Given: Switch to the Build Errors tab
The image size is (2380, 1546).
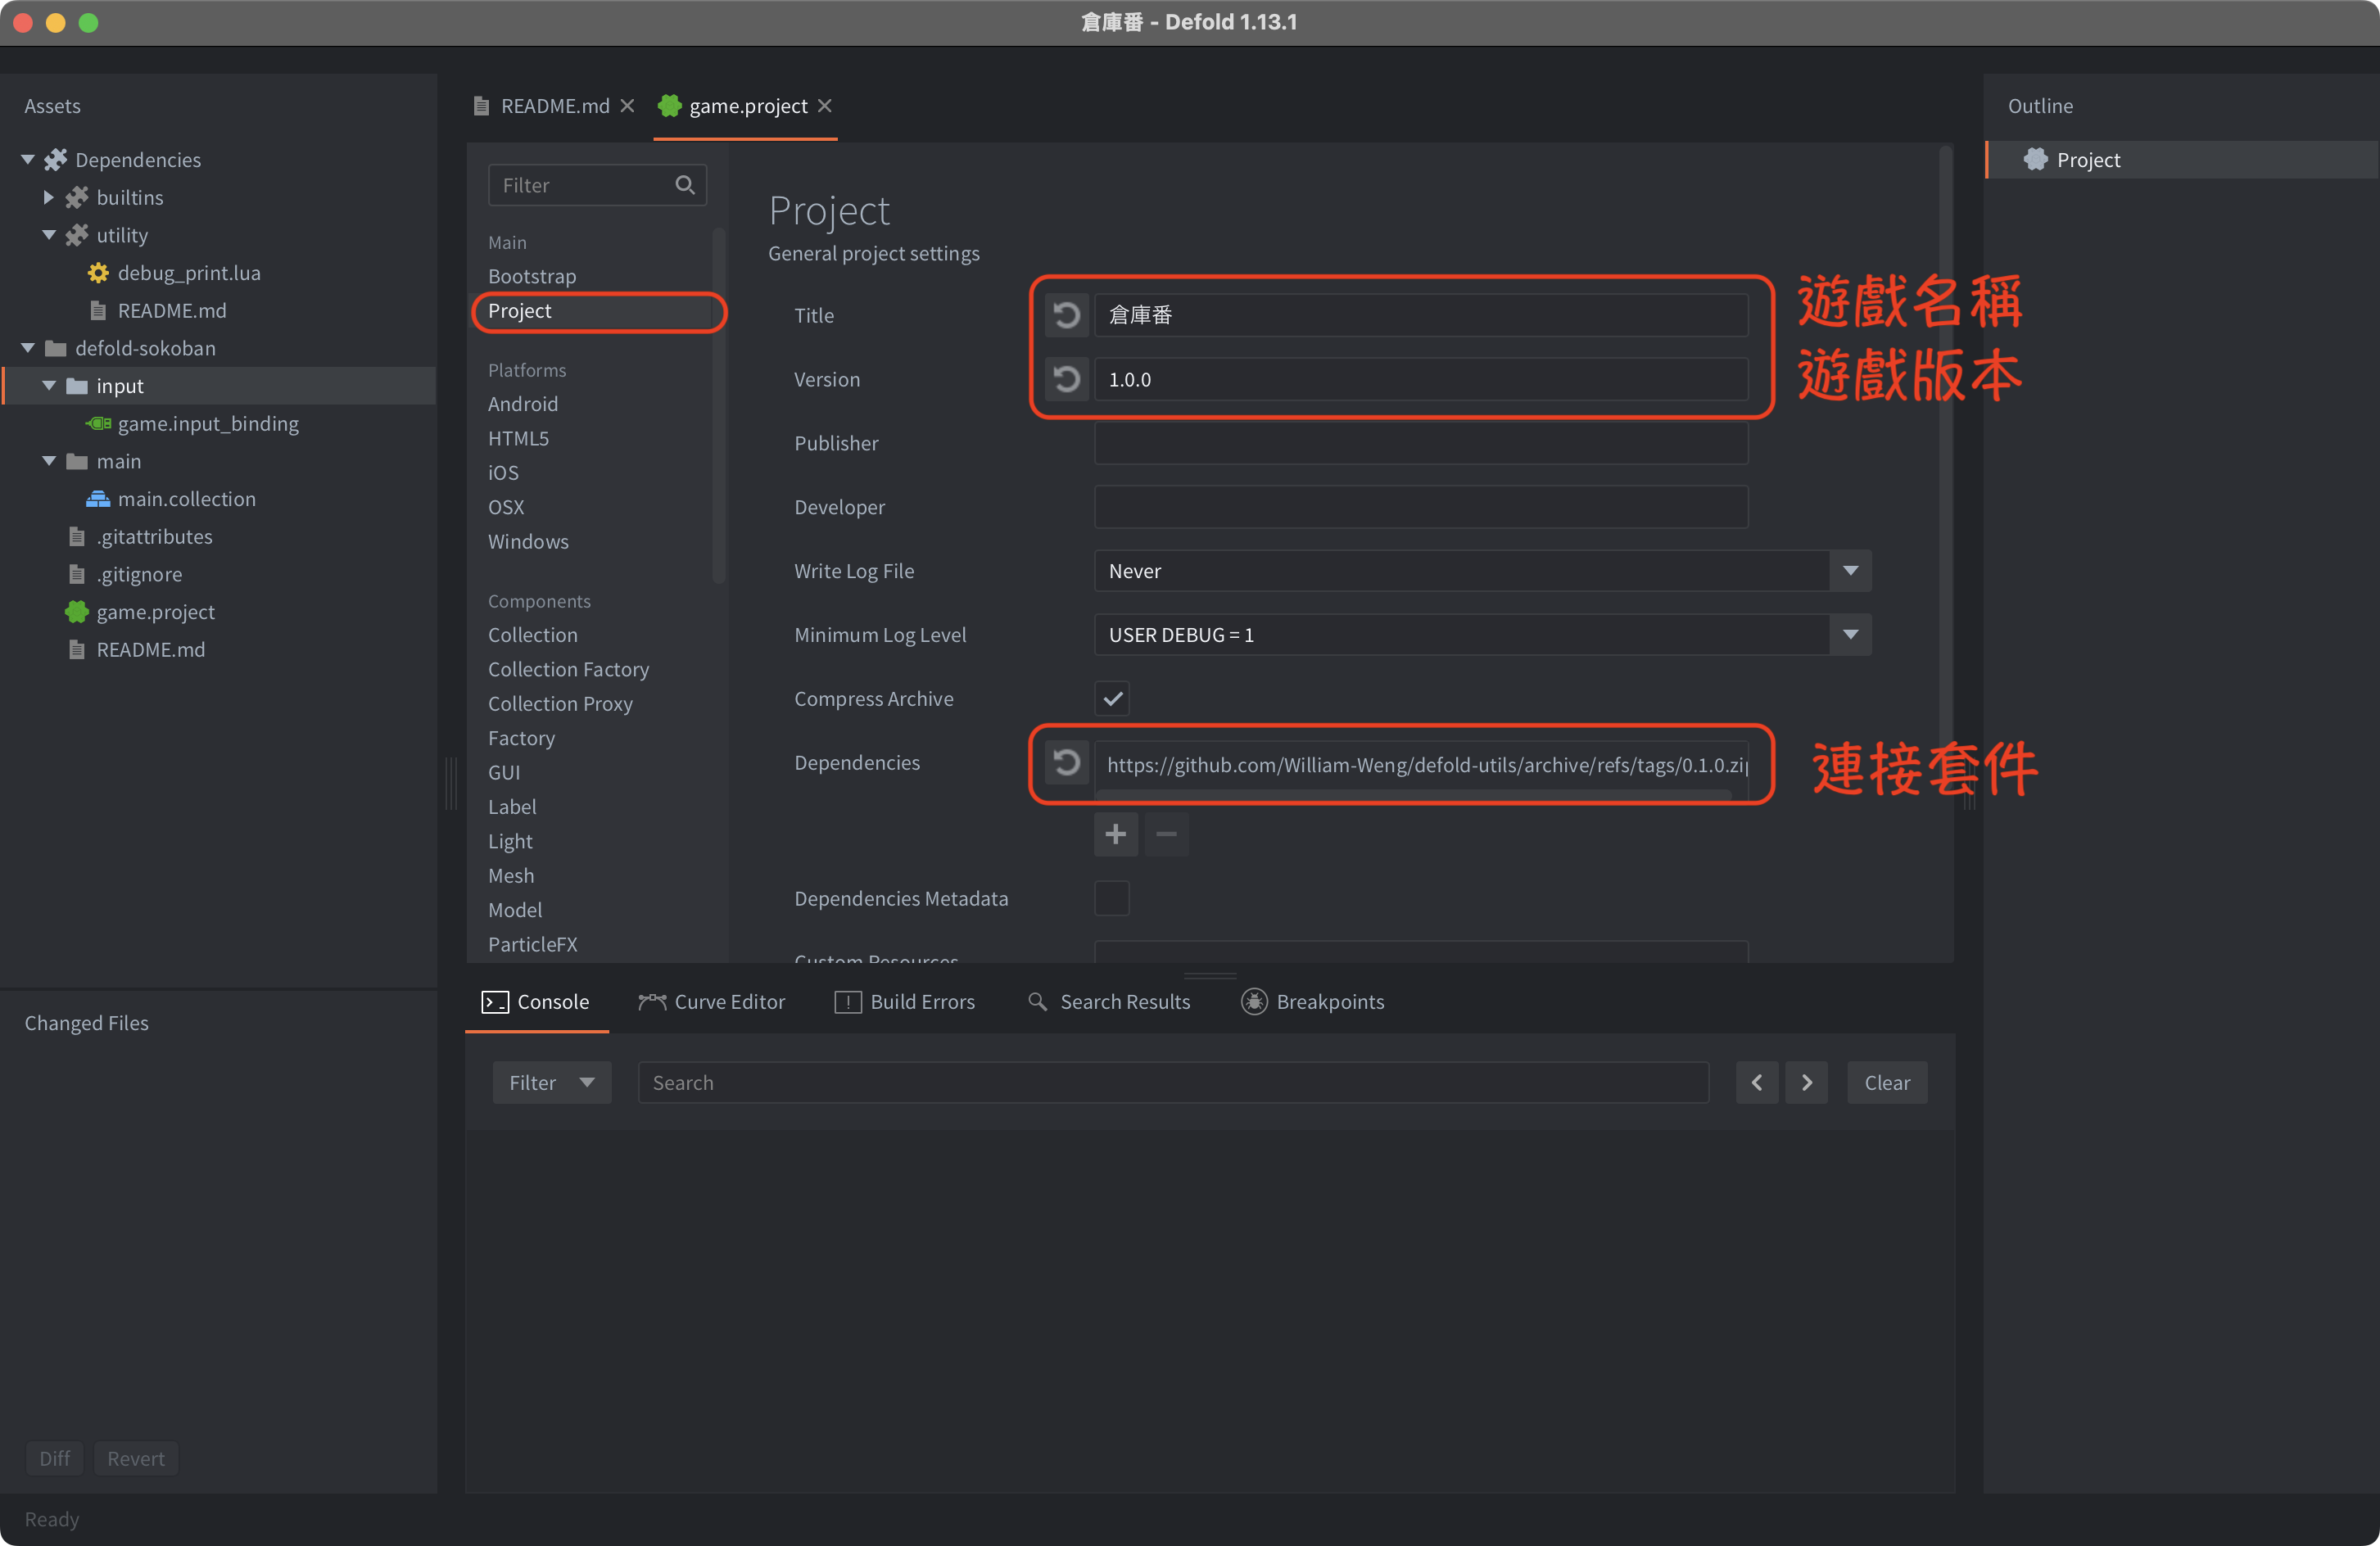Looking at the screenshot, I should pyautogui.click(x=904, y=1002).
